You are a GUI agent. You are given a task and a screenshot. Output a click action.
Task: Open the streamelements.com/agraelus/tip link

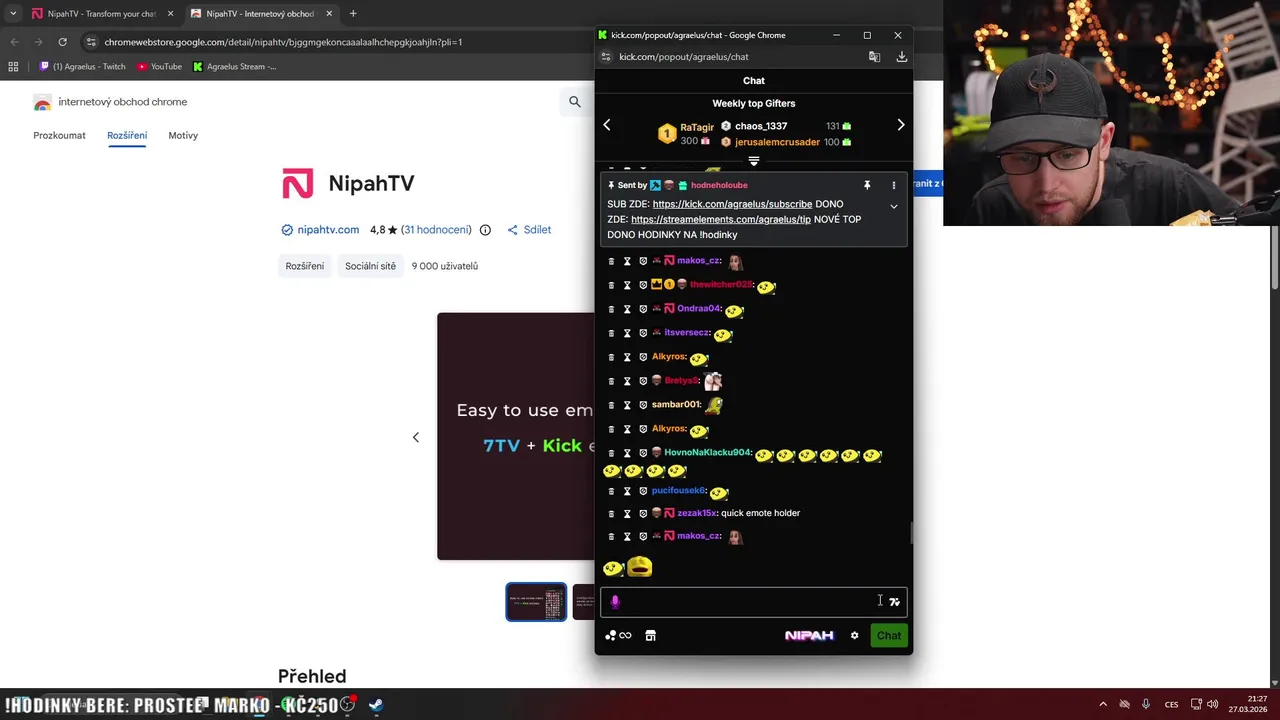(721, 219)
